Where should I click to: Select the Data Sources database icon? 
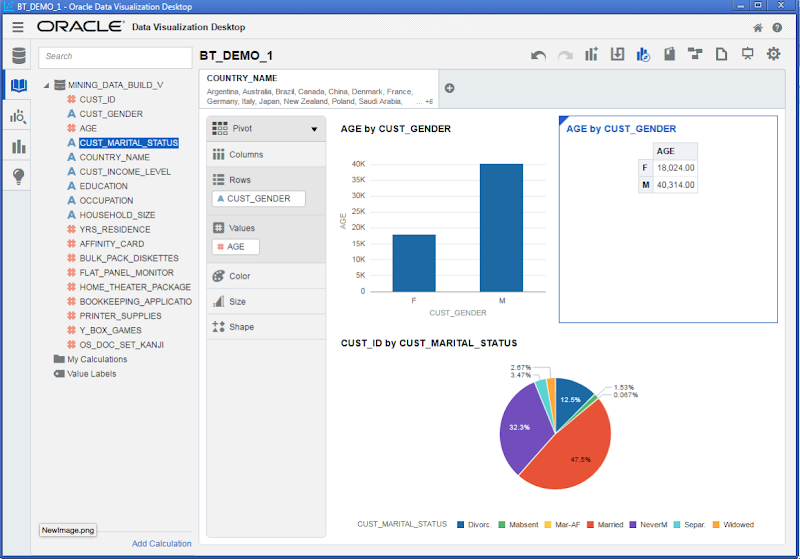19,56
